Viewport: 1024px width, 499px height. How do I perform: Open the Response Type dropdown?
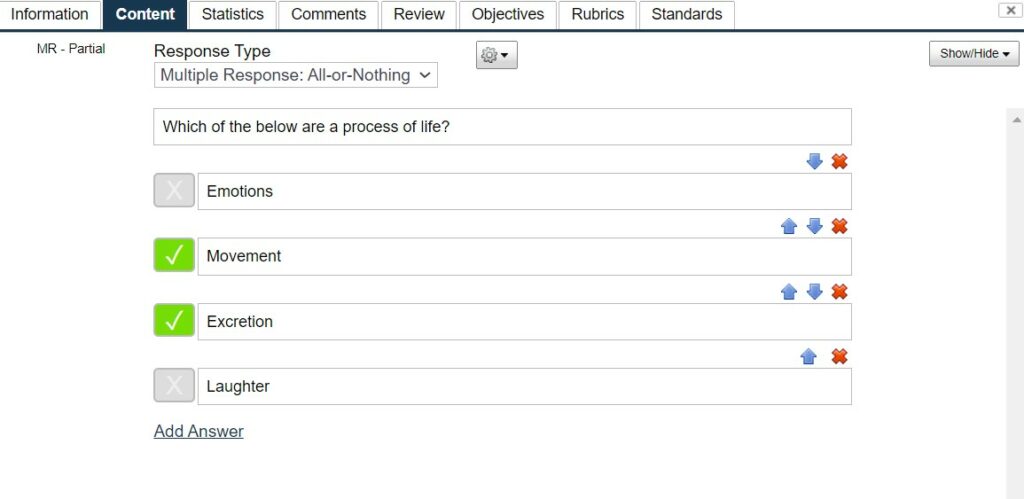pyautogui.click(x=296, y=75)
